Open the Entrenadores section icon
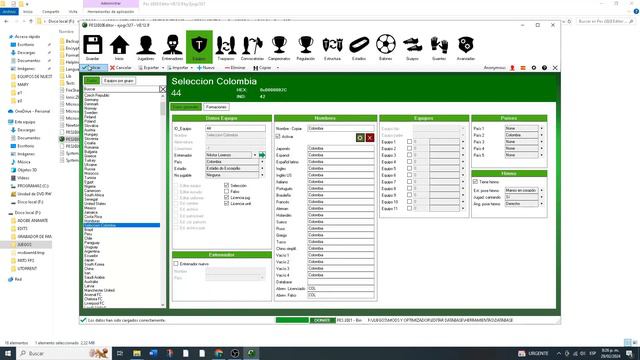The width and height of the screenshot is (640, 360). tap(172, 45)
